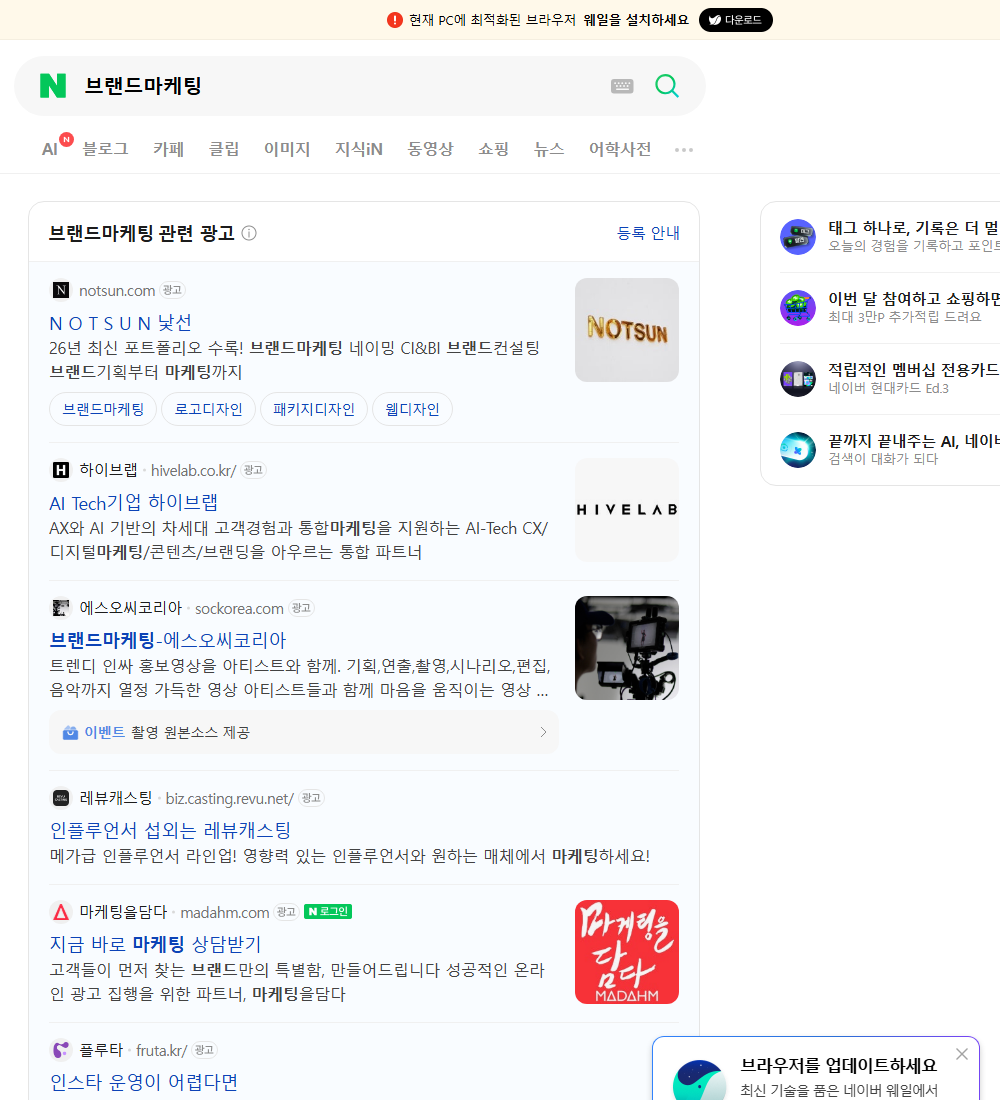Switch to the 쇼핑 tab
This screenshot has height=1100, width=1000.
[x=493, y=149]
